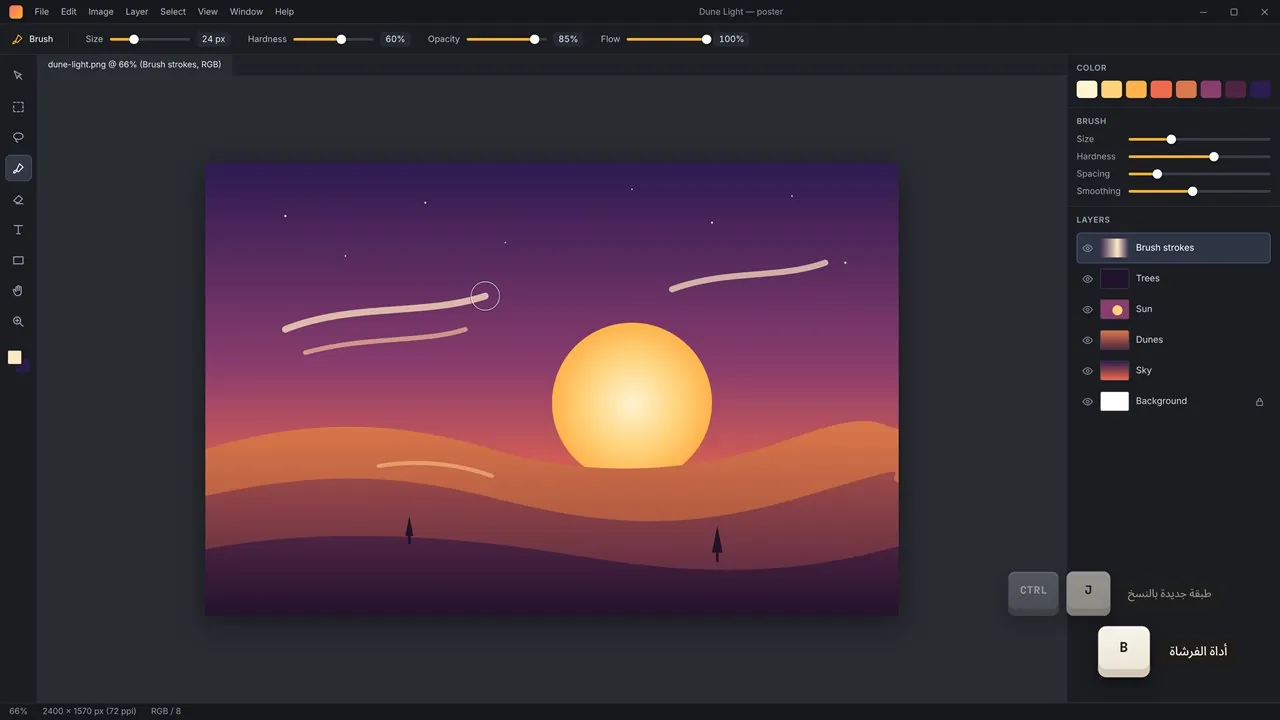
Task: Pick the first cream color swatch
Action: pos(1087,89)
